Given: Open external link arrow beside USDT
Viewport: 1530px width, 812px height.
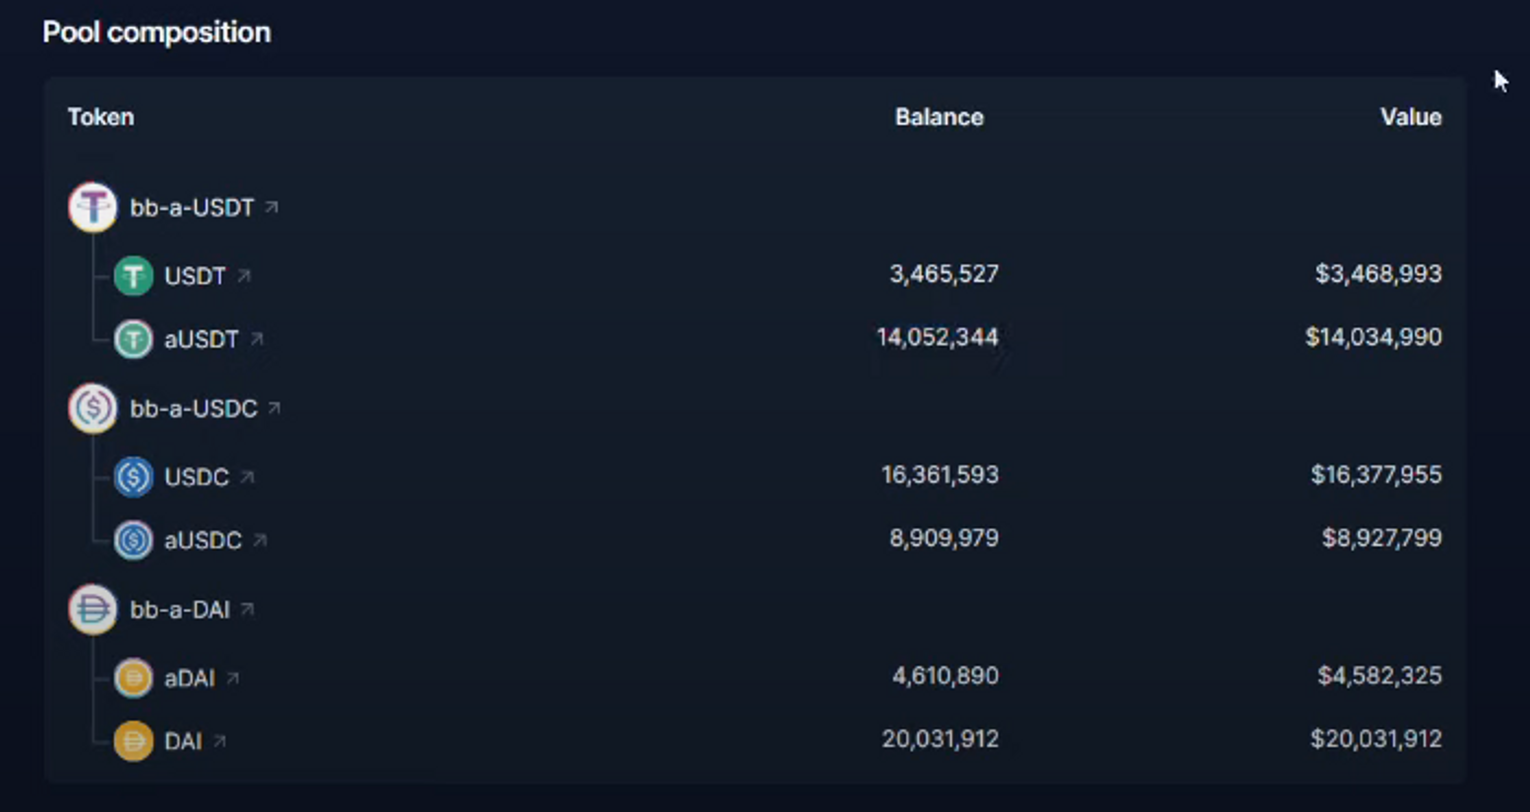Looking at the screenshot, I should (243, 275).
